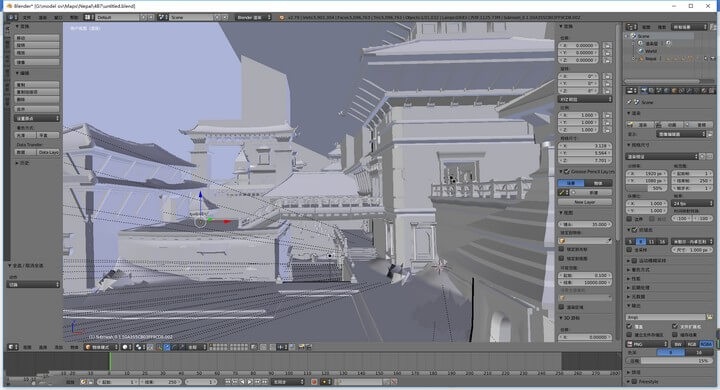Open the XYZ rotation mode dropdown

click(x=585, y=99)
